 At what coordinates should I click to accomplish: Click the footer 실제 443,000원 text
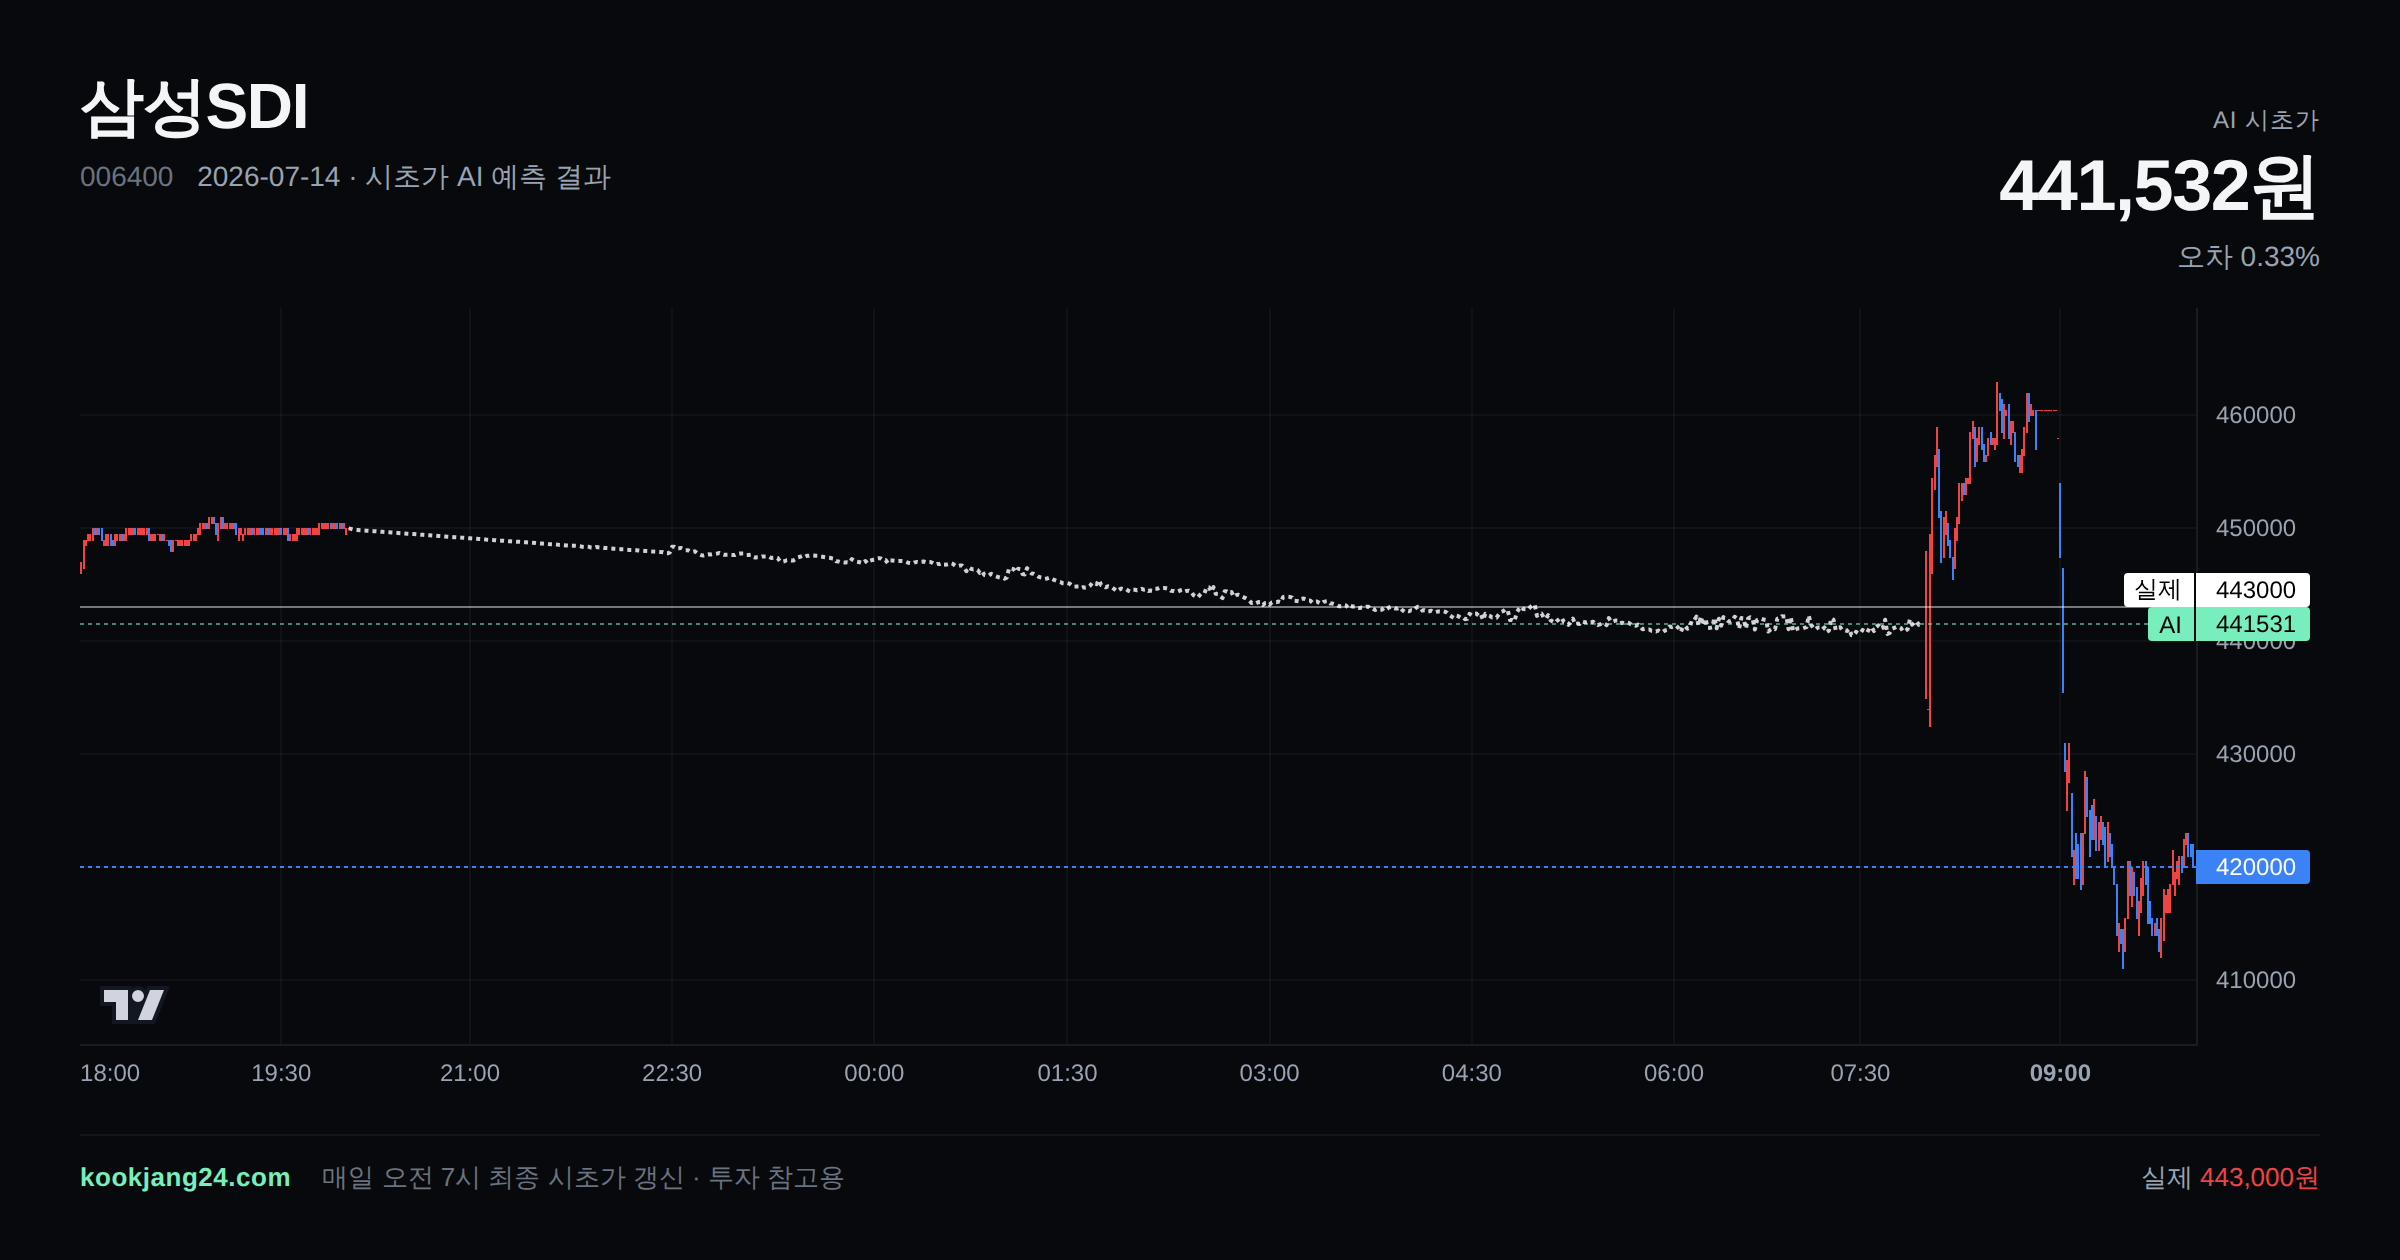point(2230,1177)
